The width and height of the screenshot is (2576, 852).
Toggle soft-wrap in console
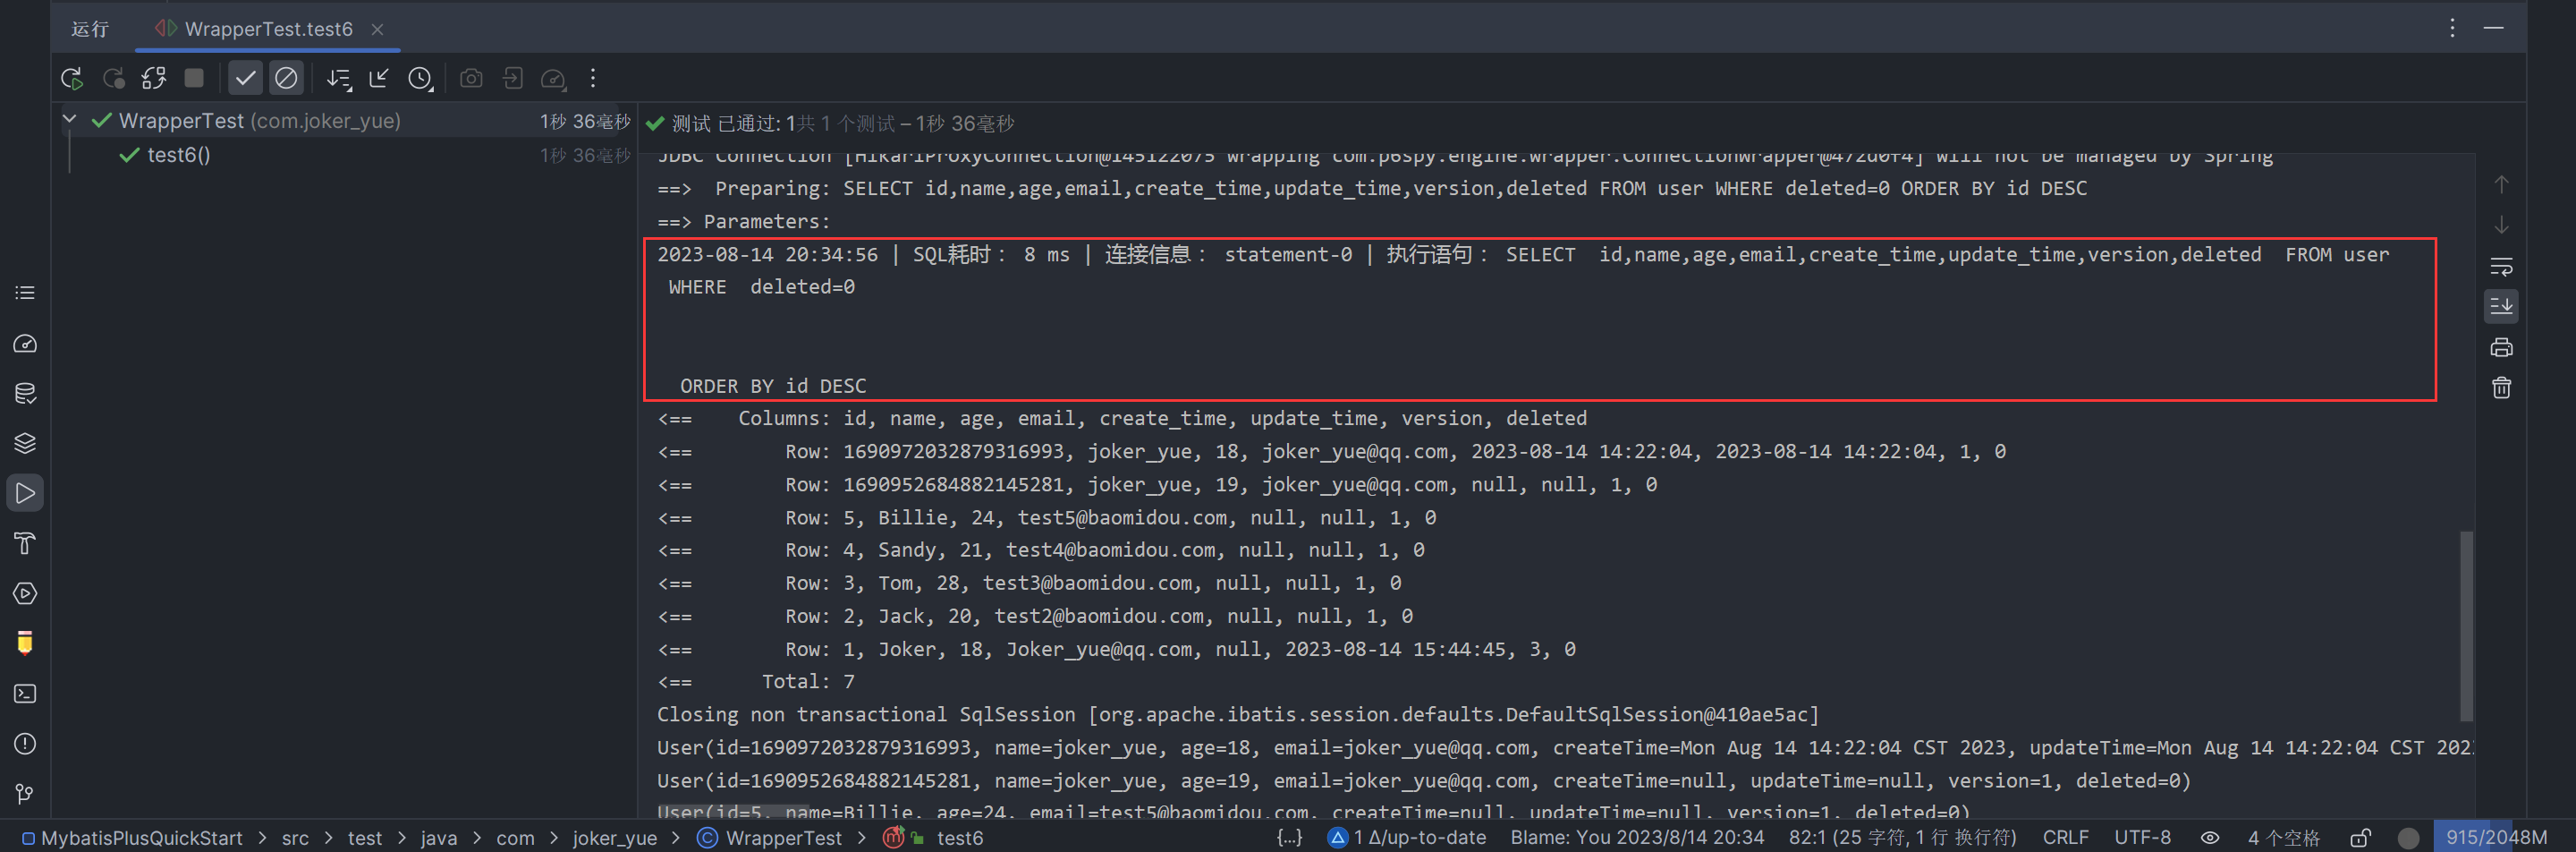click(2501, 266)
